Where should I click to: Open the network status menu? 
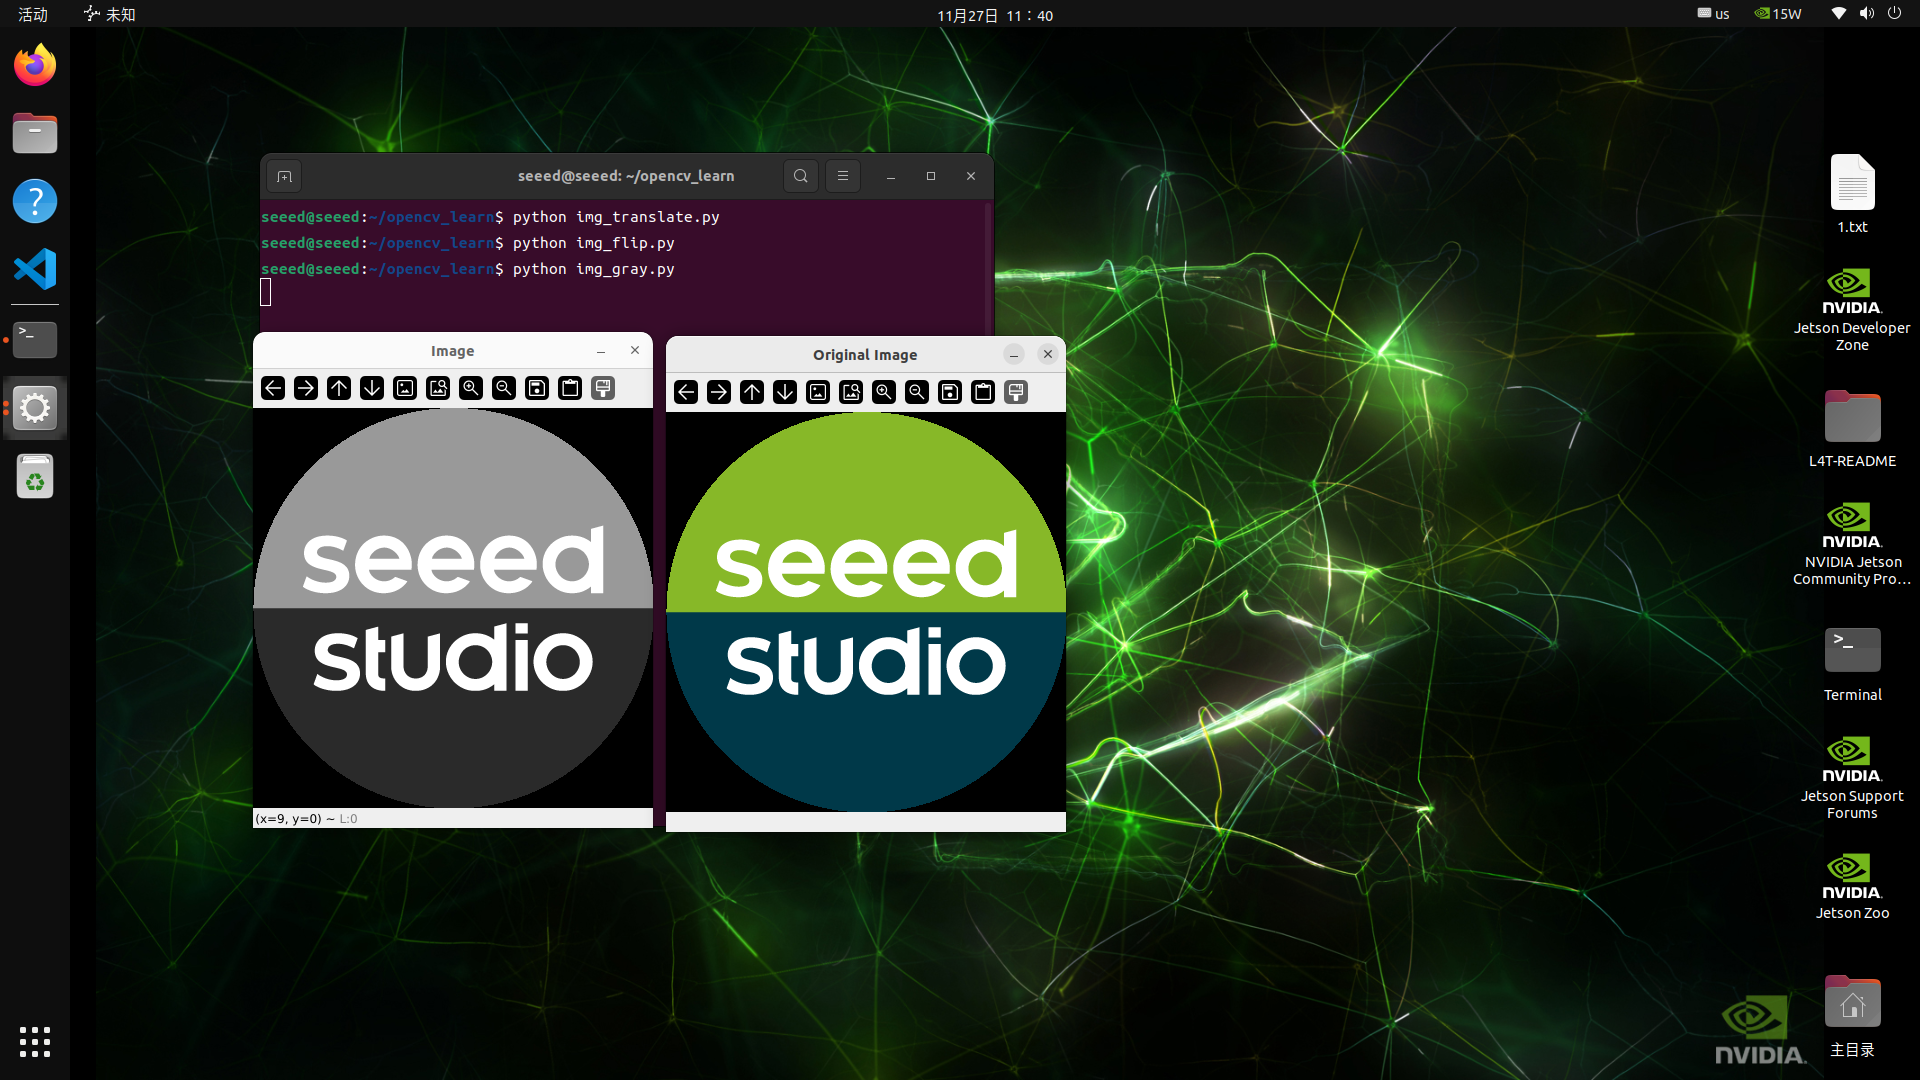click(x=1838, y=14)
